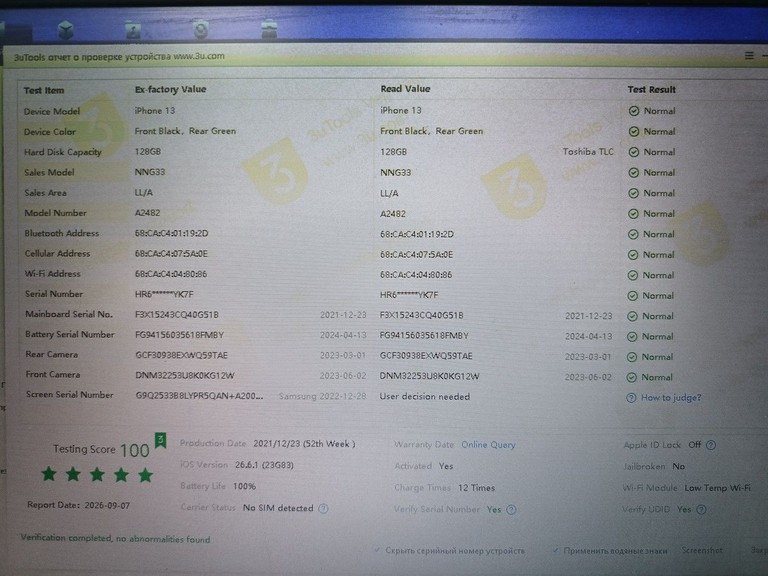Click the iOS Version 26.6.1 (23G83) value
The image size is (768, 576).
(264, 465)
